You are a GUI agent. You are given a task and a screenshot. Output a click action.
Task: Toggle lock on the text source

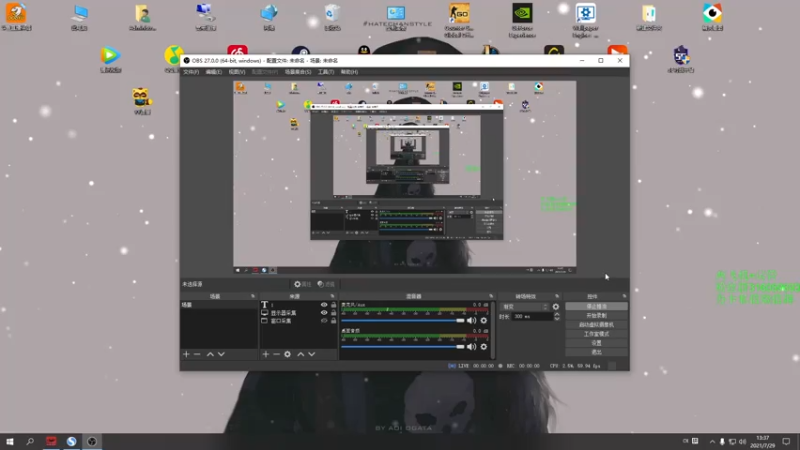[334, 305]
